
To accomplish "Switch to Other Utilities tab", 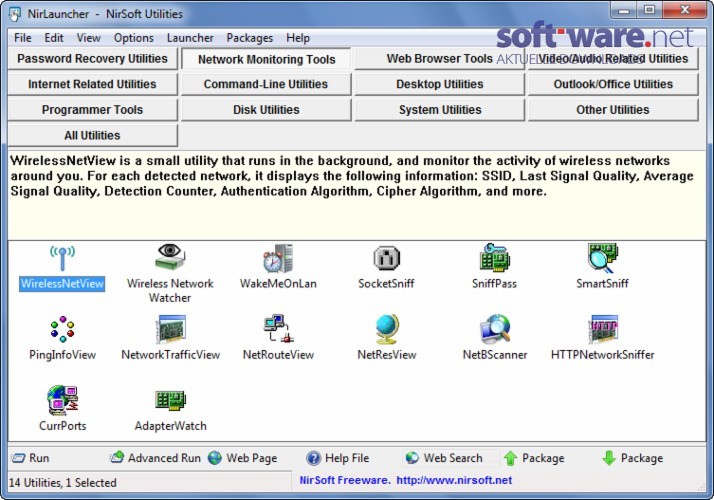I will click(x=613, y=110).
